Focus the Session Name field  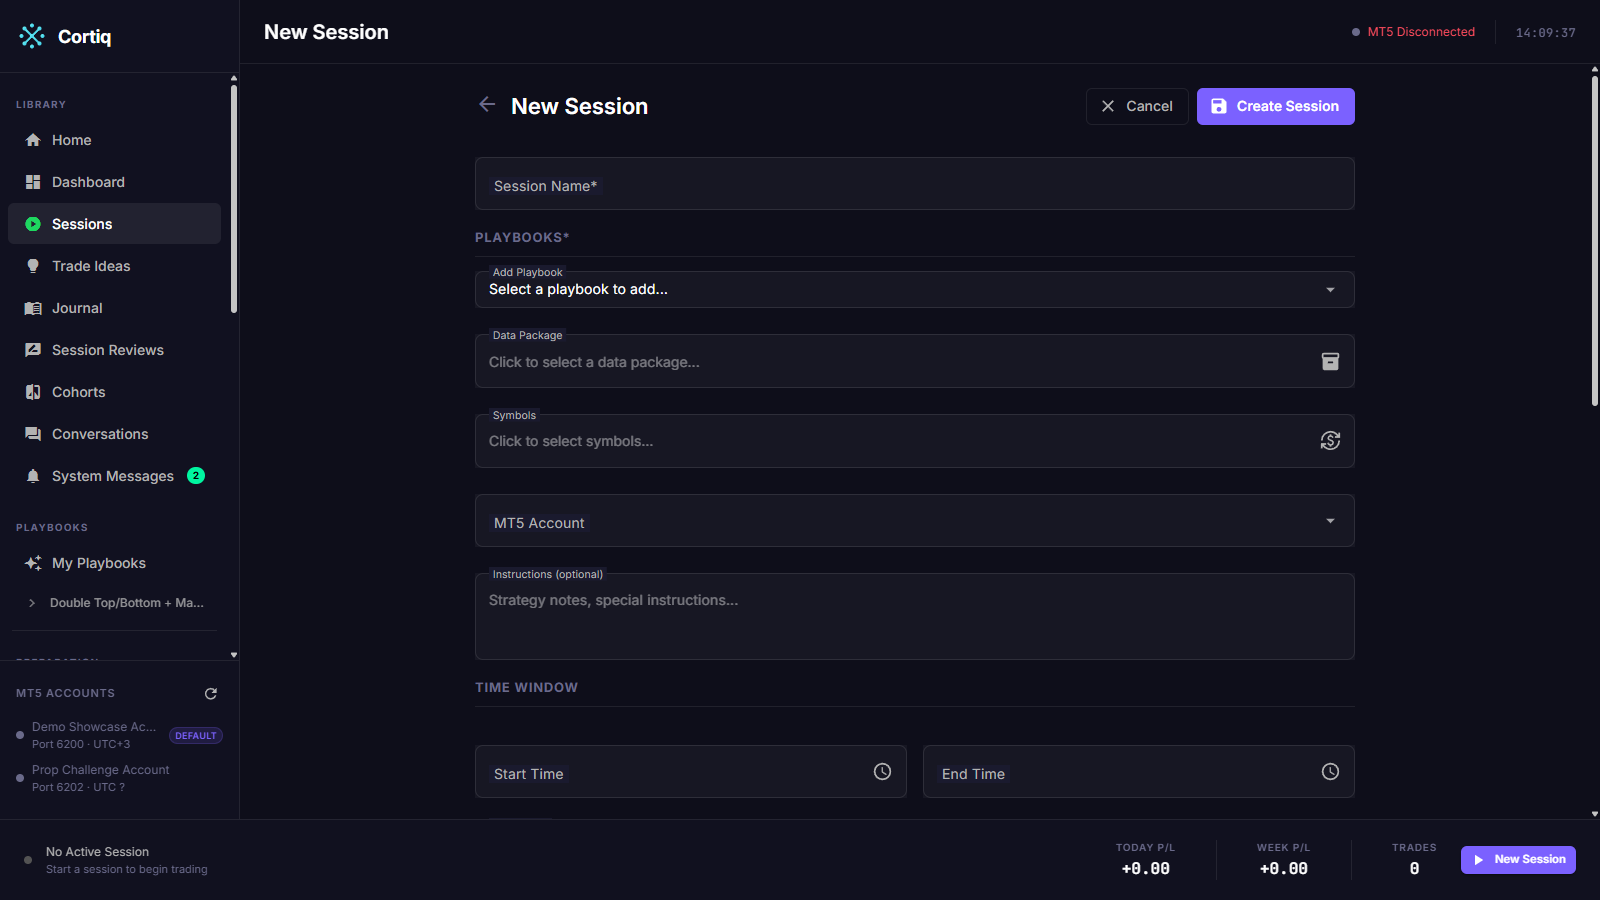[915, 183]
